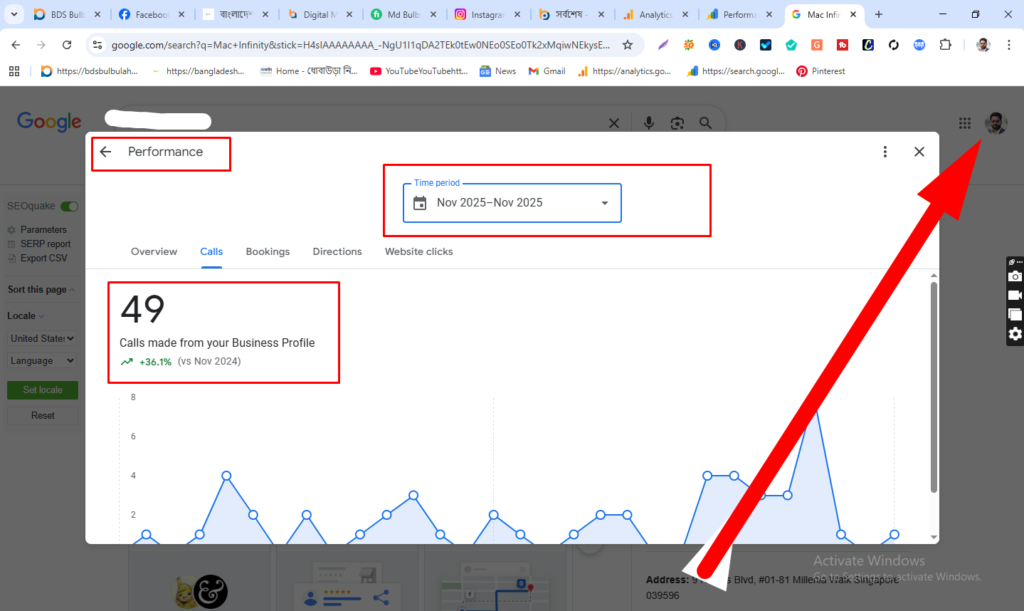Viewport: 1024px width, 611px height.
Task: Open Chrome extensions puzzle icon
Action: (x=943, y=45)
